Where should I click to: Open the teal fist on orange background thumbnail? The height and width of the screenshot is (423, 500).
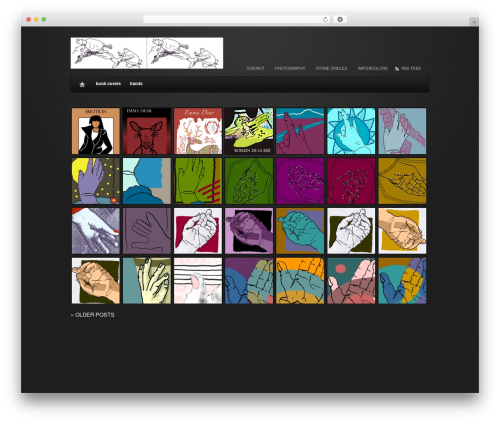[300, 231]
